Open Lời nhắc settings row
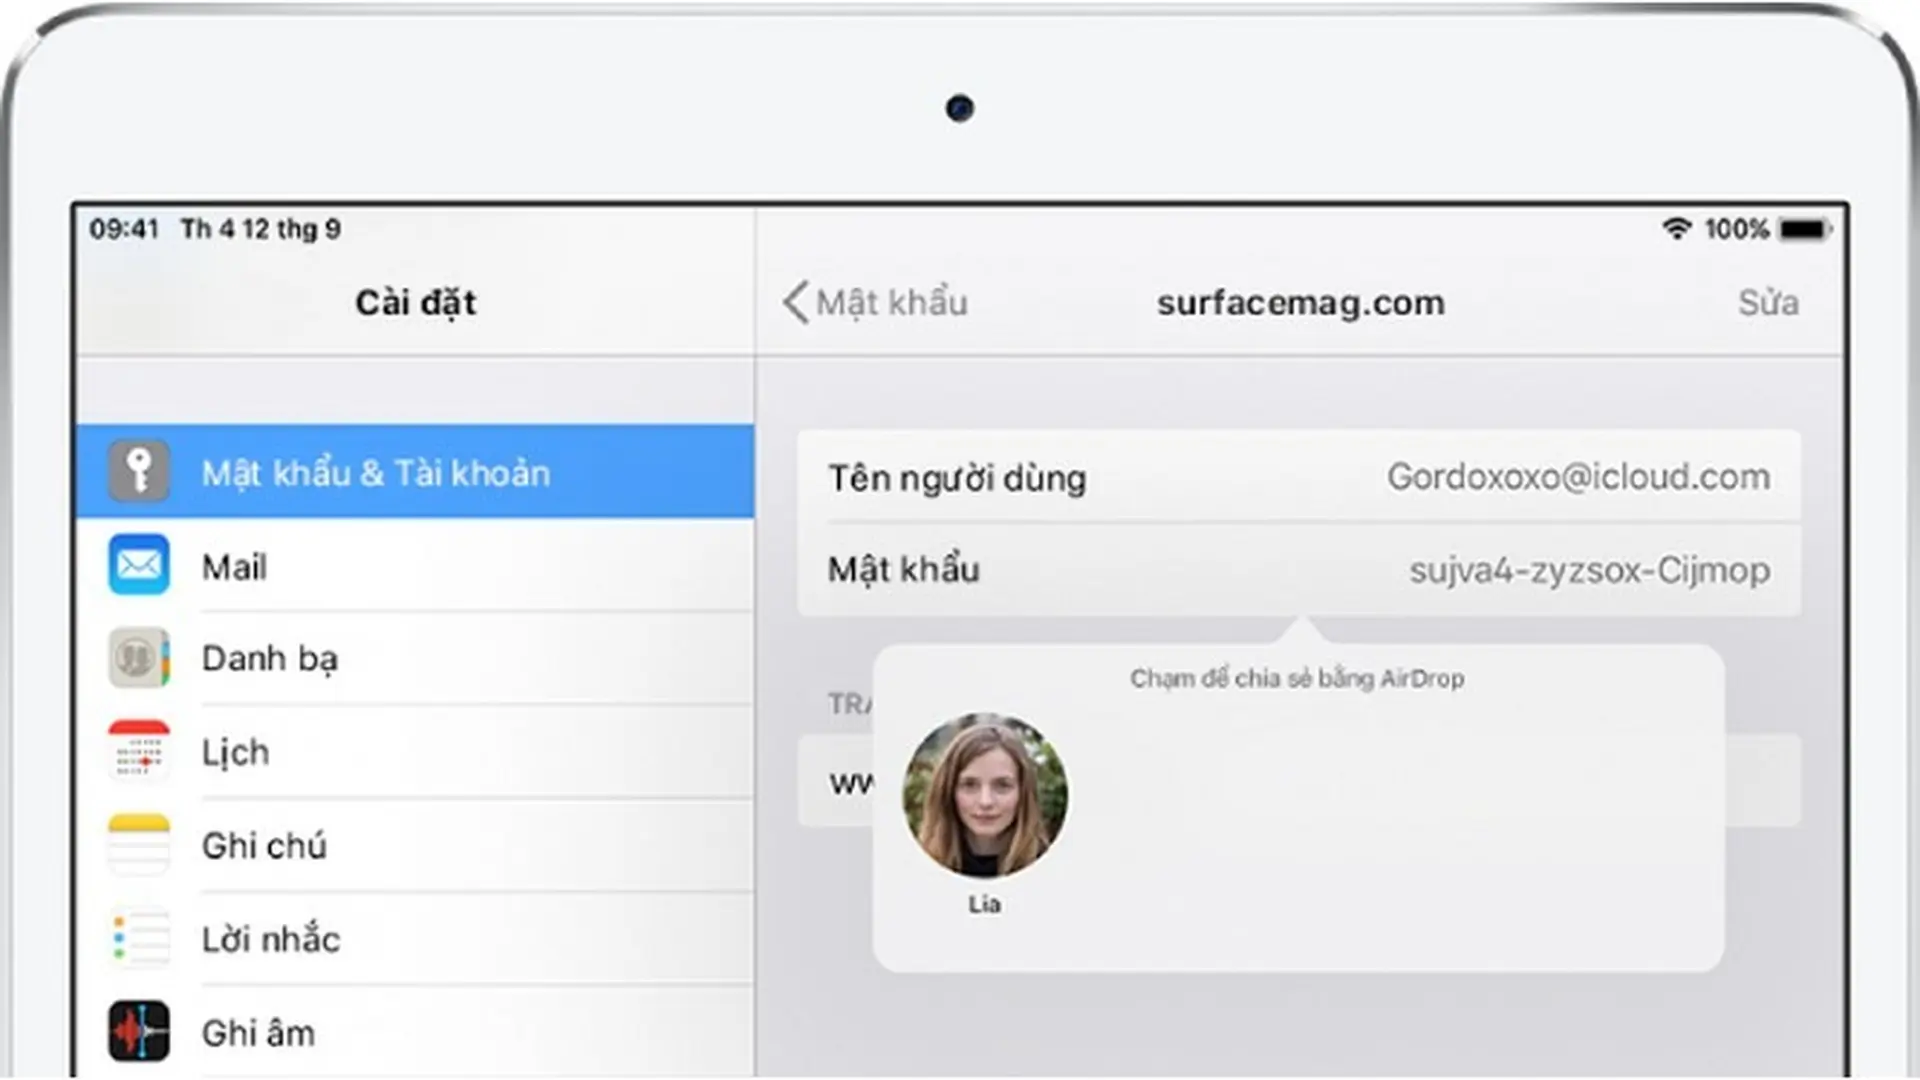 point(415,938)
